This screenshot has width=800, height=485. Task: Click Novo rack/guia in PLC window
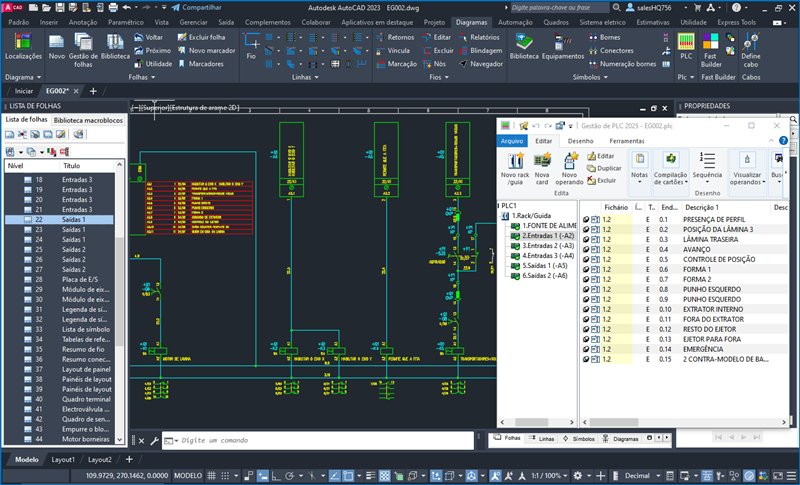coord(515,169)
